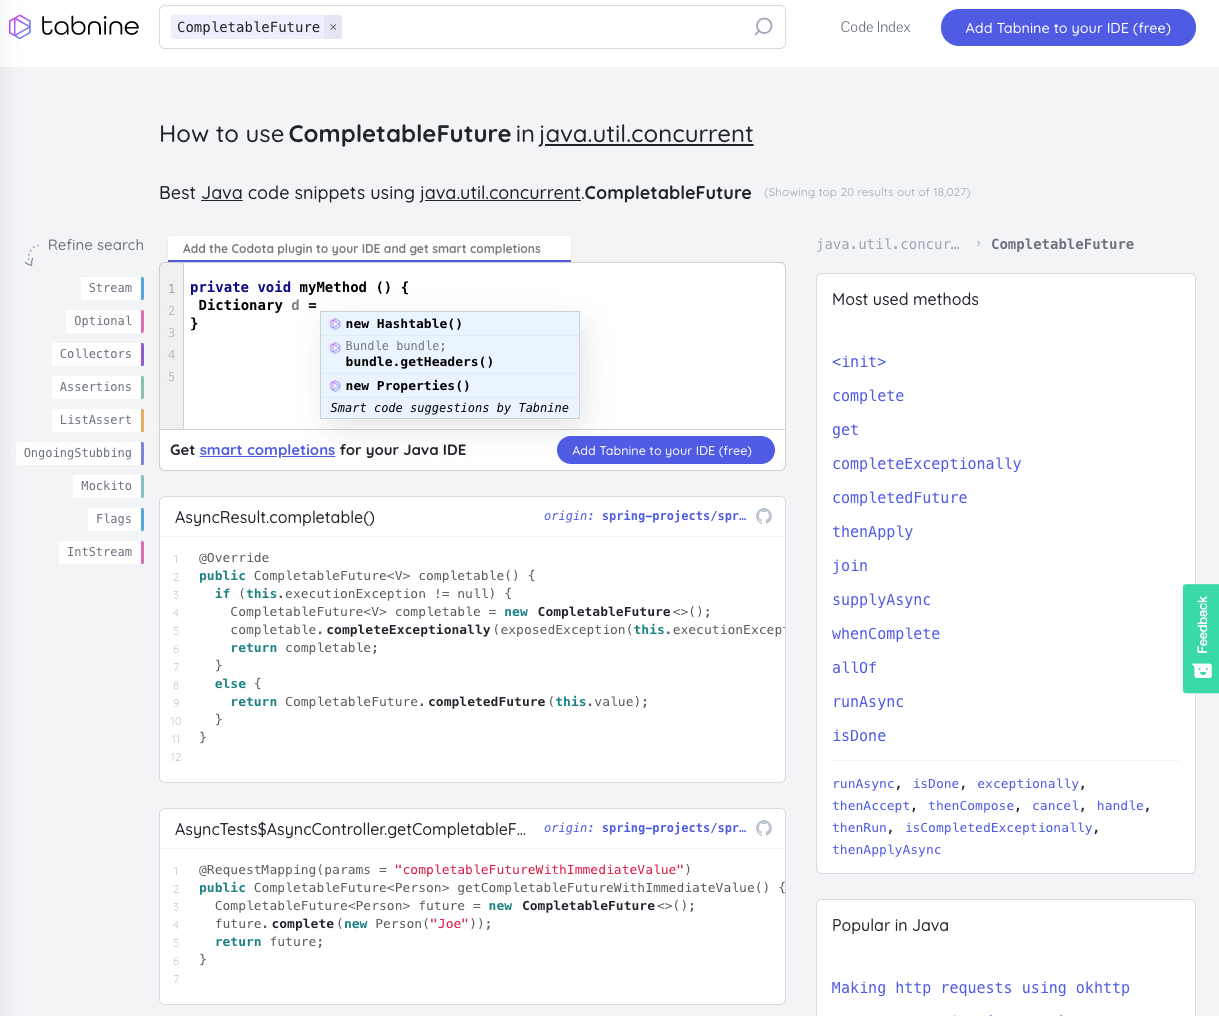
Task: Remove the CompletableFuture search tag
Action: coord(333,27)
